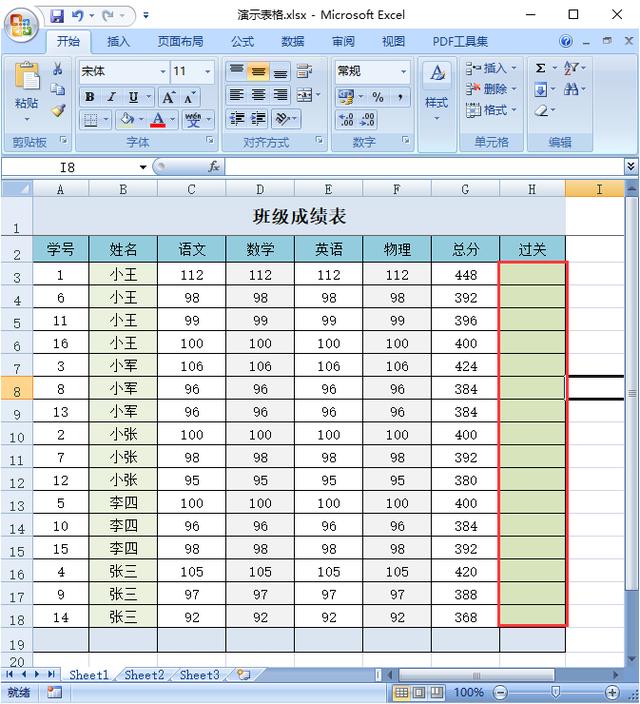The width and height of the screenshot is (640, 704).
Task: Toggle center horizontal alignment
Action: tap(258, 95)
